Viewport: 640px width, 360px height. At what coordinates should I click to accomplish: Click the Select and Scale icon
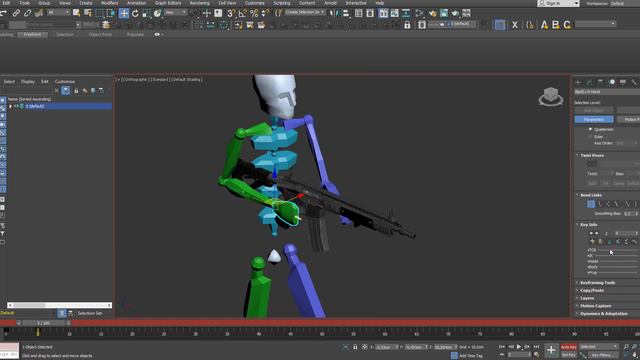pos(147,13)
